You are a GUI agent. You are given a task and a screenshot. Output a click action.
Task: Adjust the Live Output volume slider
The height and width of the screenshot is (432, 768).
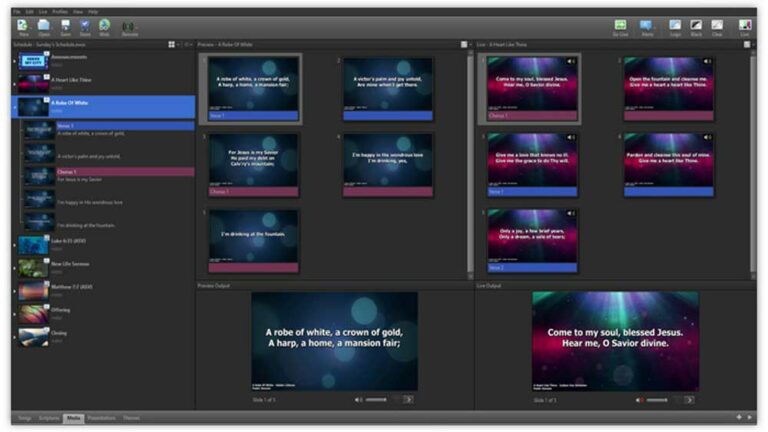point(657,400)
